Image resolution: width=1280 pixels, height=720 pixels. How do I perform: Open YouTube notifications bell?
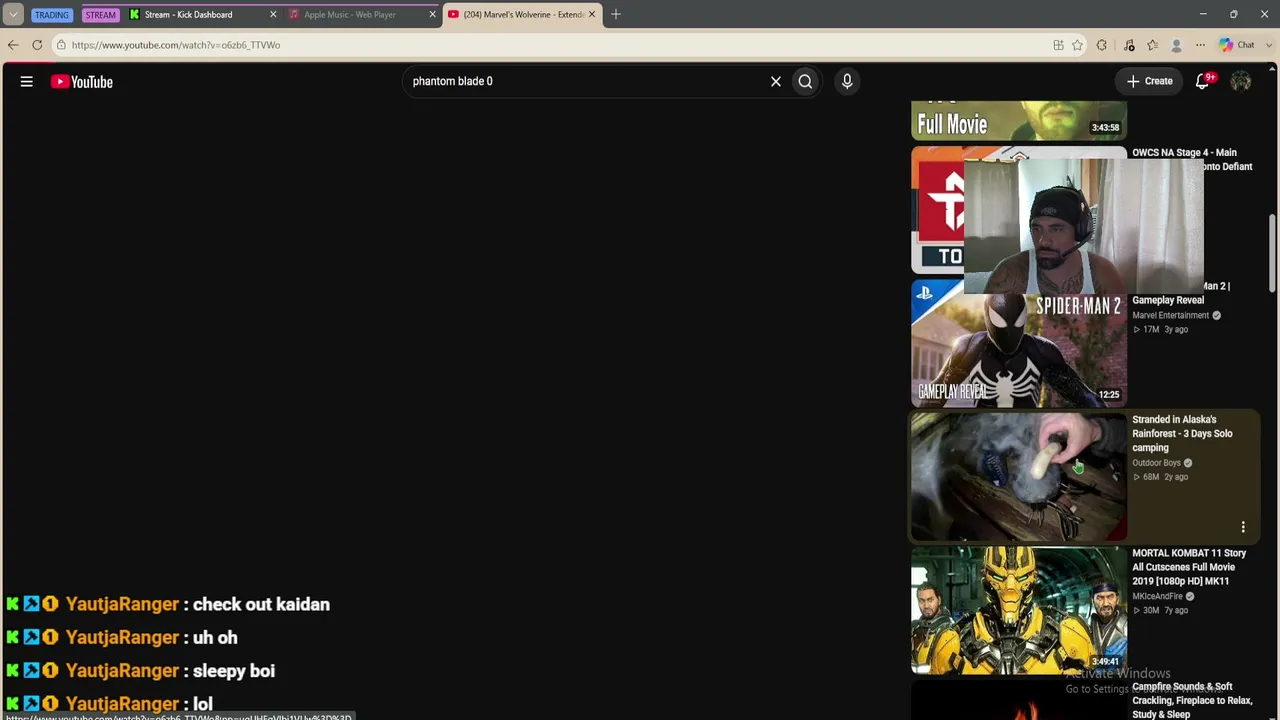(x=1203, y=82)
